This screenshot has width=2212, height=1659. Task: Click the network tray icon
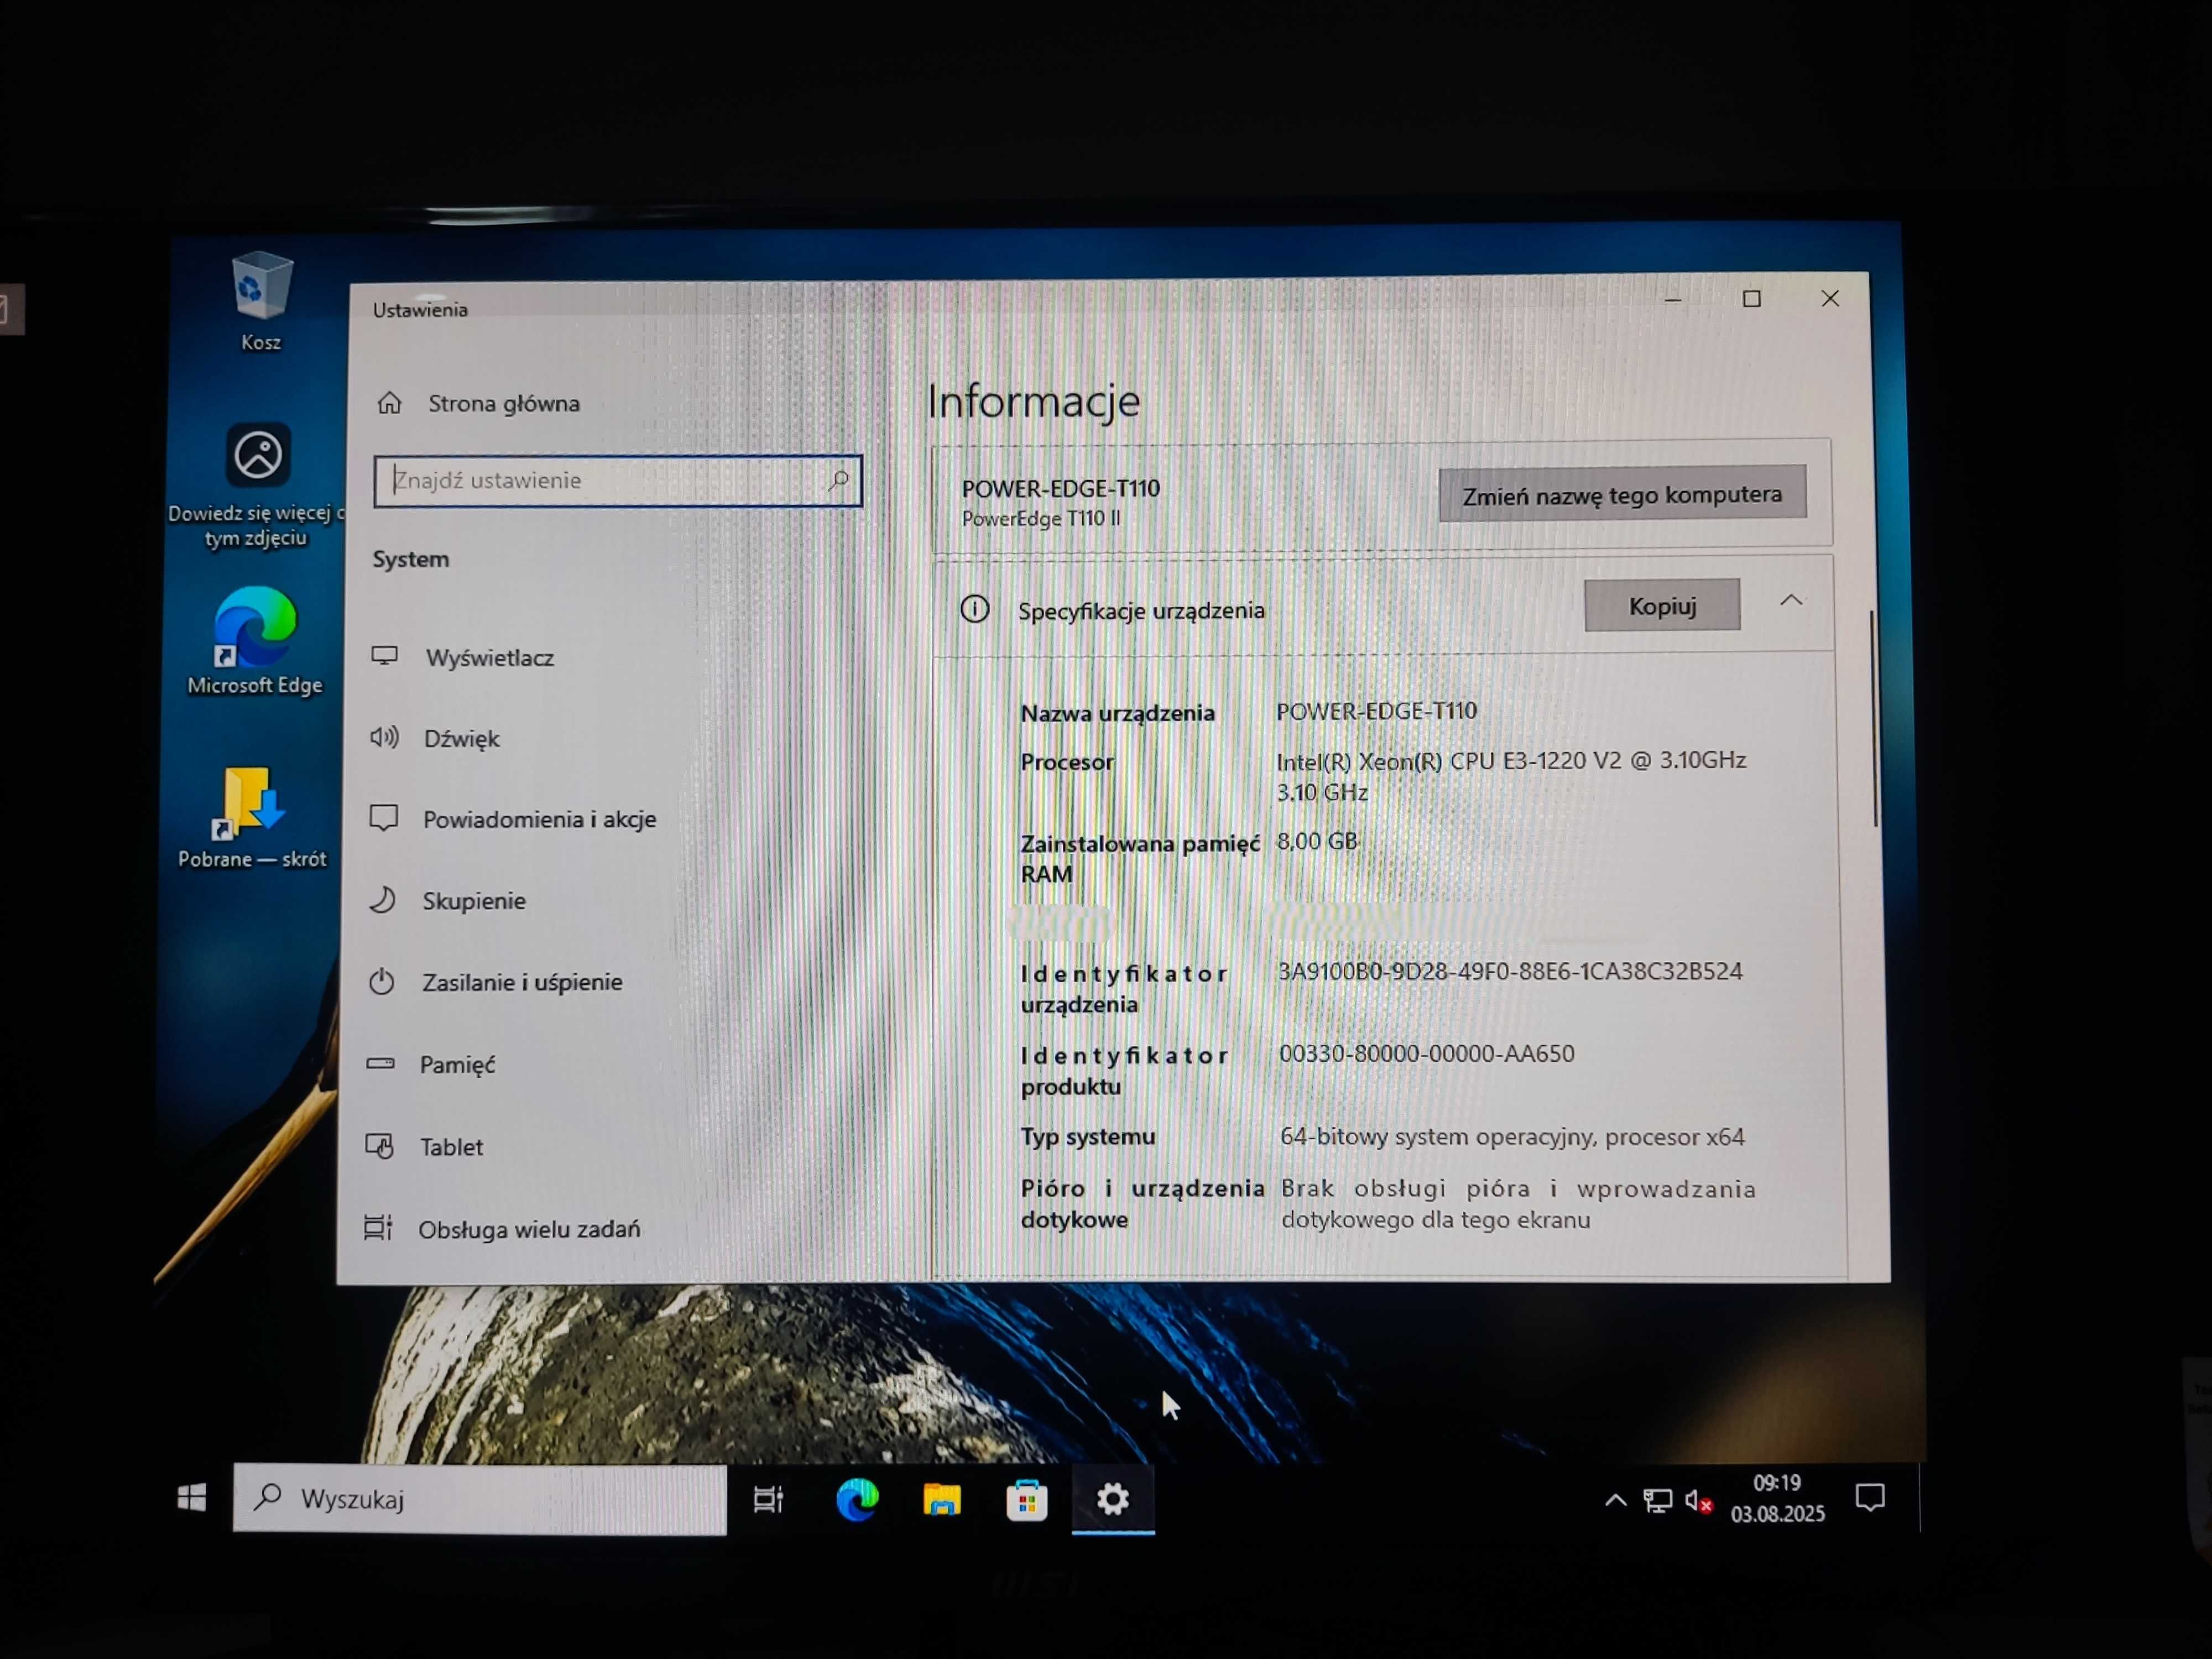pos(1657,1500)
